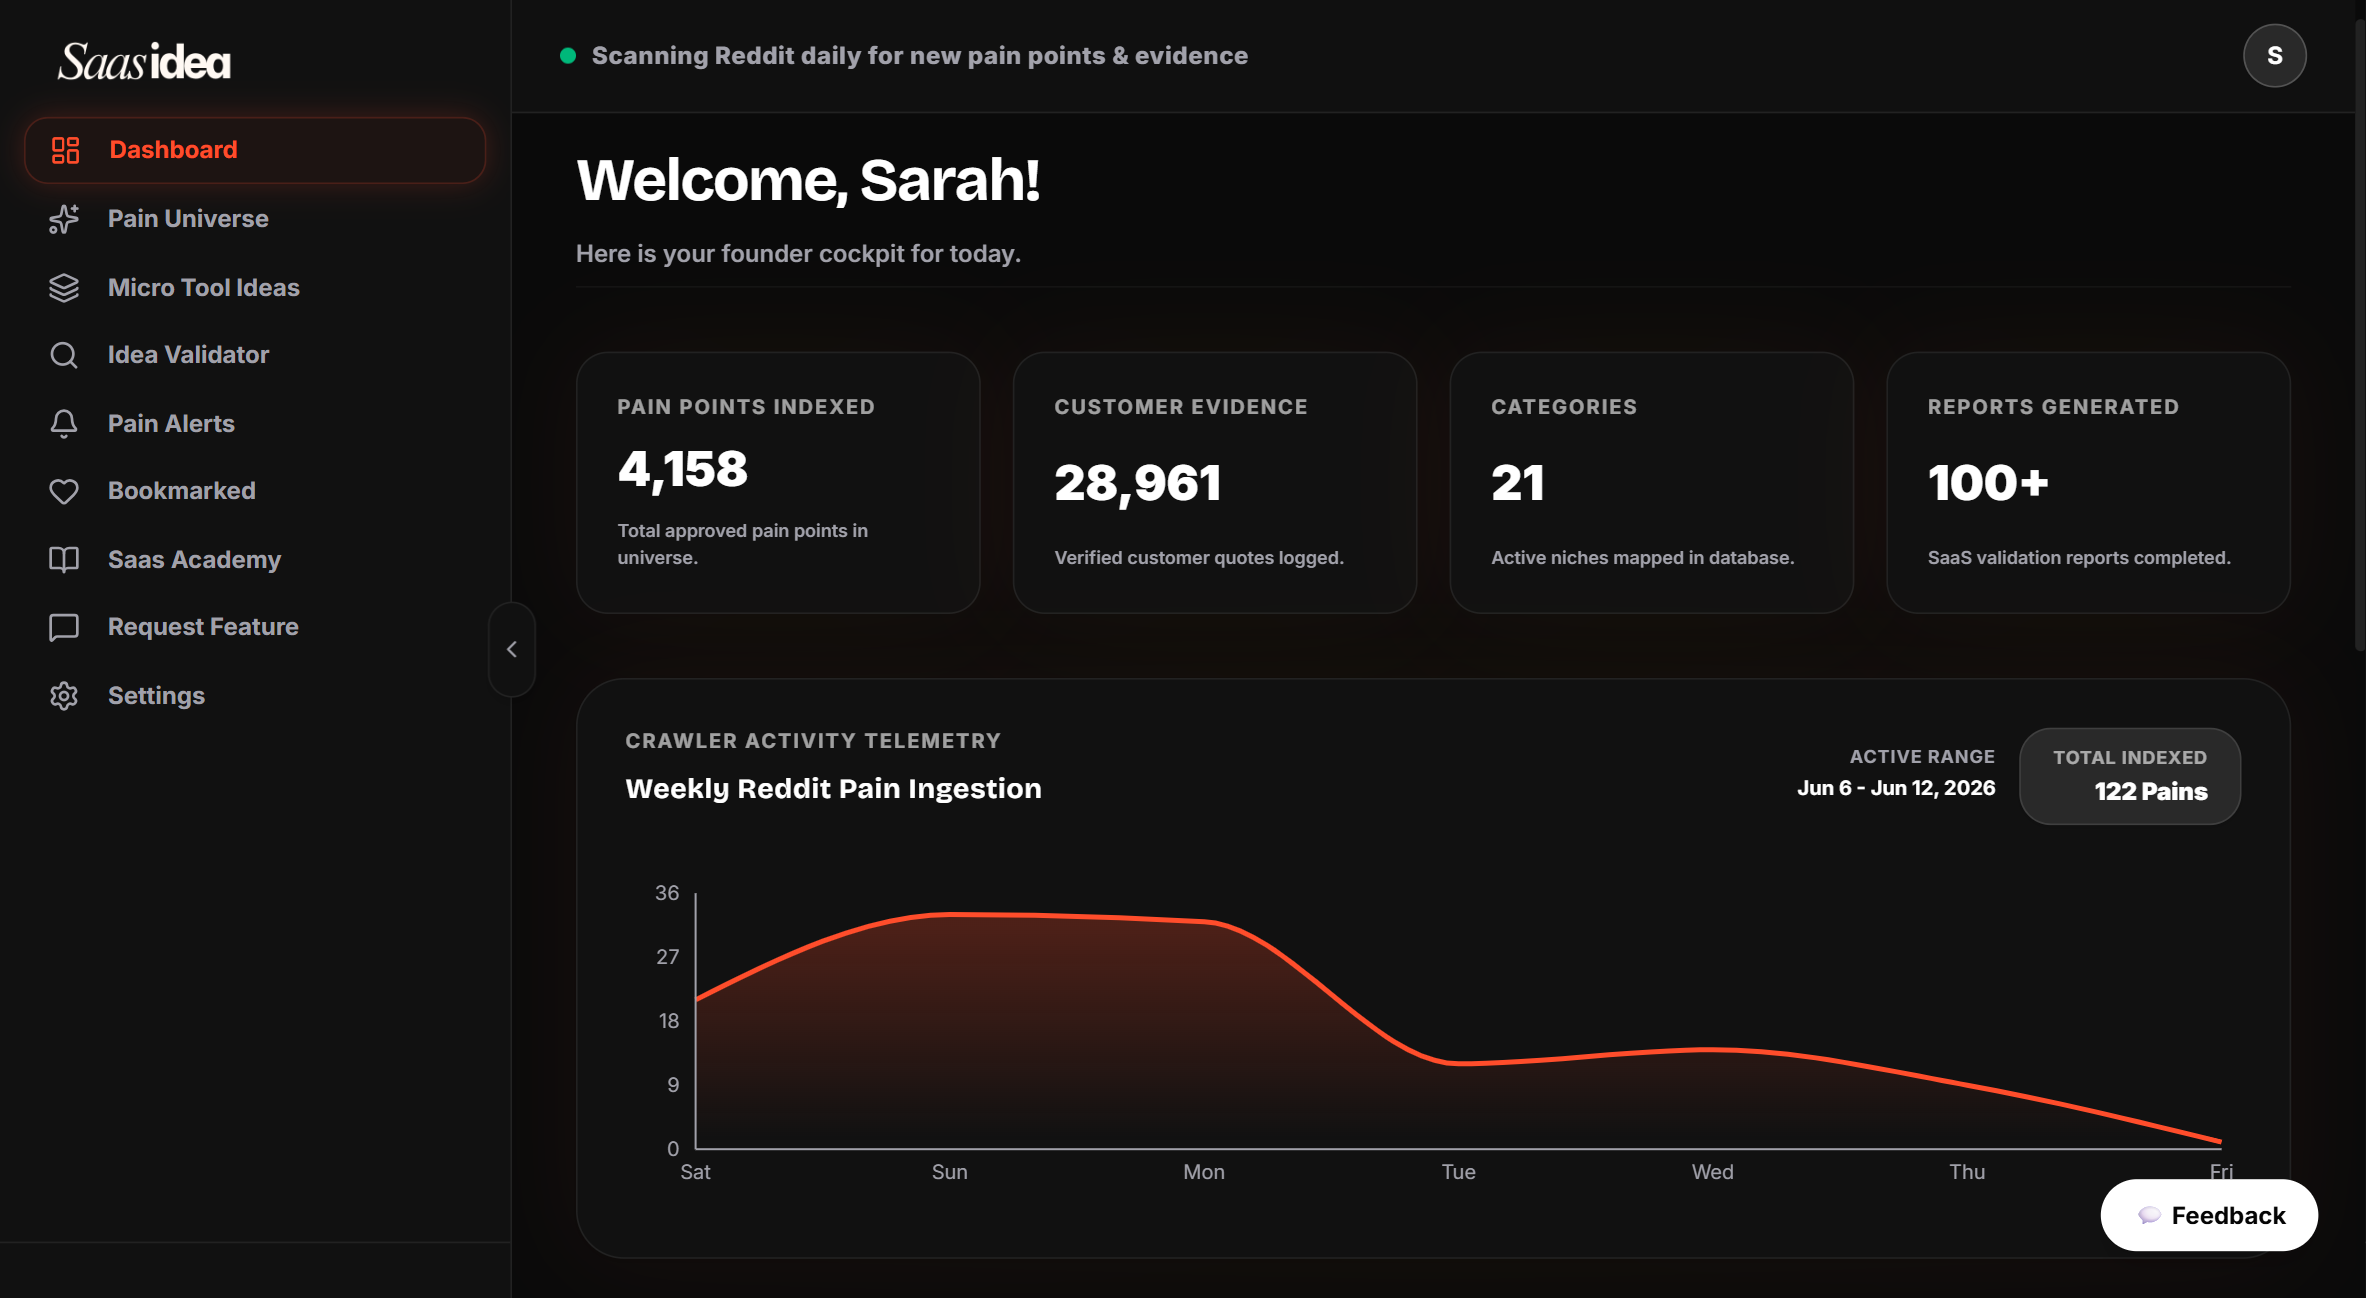Click the Bookmarked heart icon
The height and width of the screenshot is (1298, 2366).
[64, 491]
